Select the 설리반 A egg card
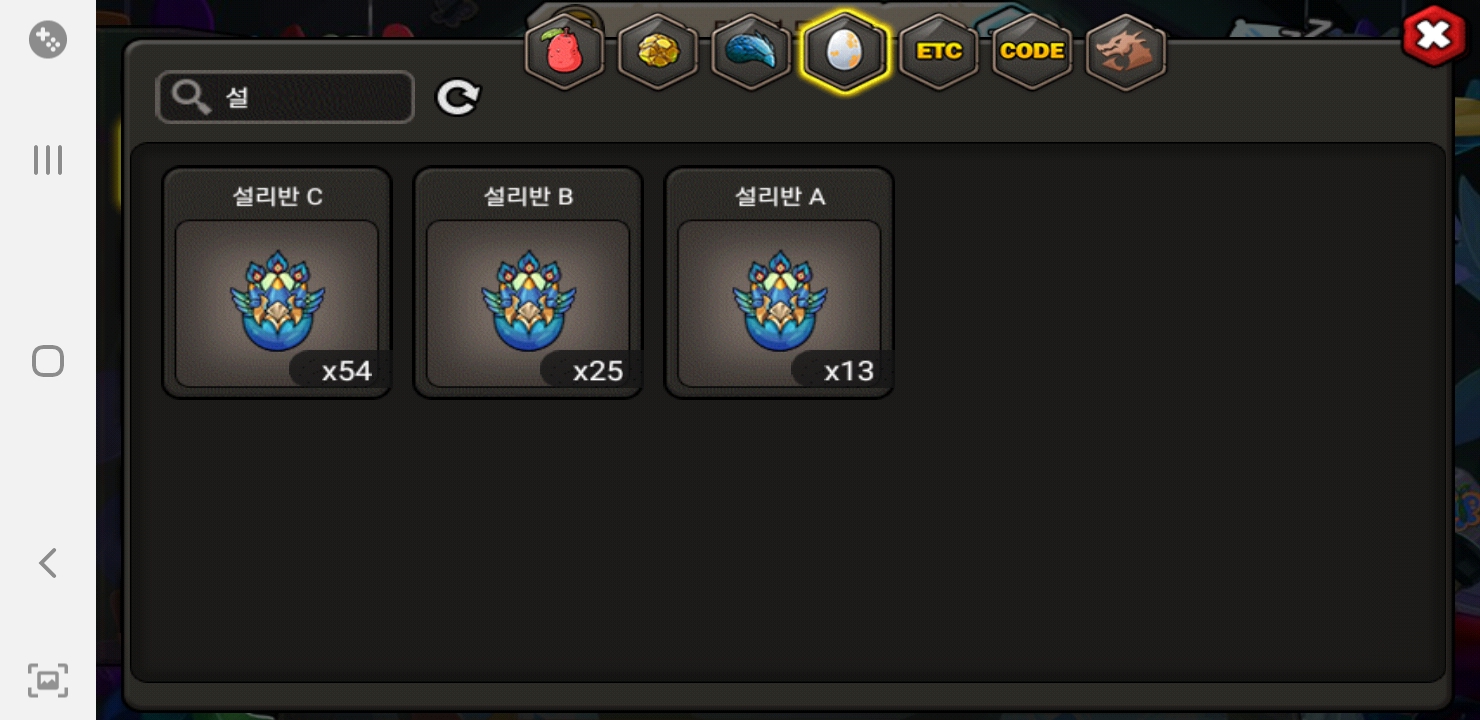Image resolution: width=1480 pixels, height=720 pixels. 779,282
